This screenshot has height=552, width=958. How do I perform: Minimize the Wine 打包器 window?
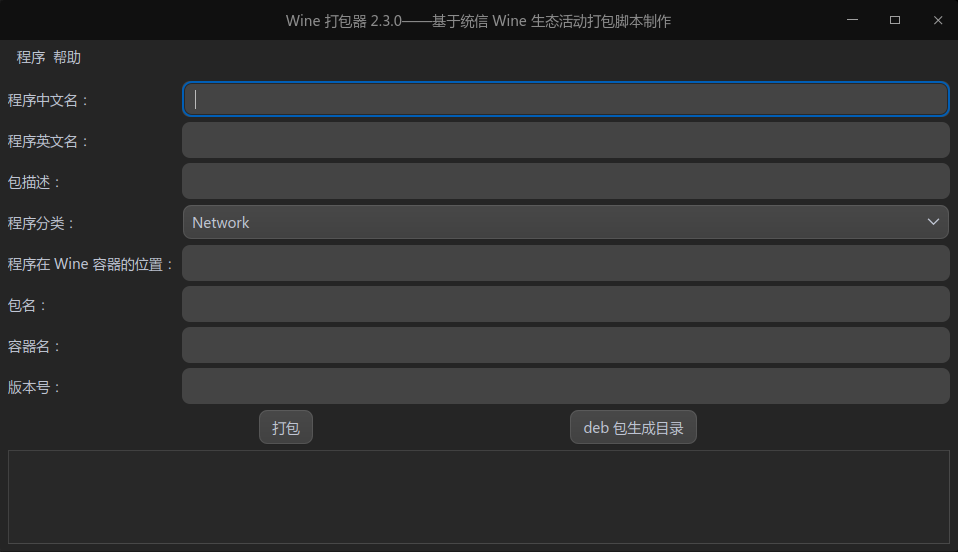tap(853, 20)
